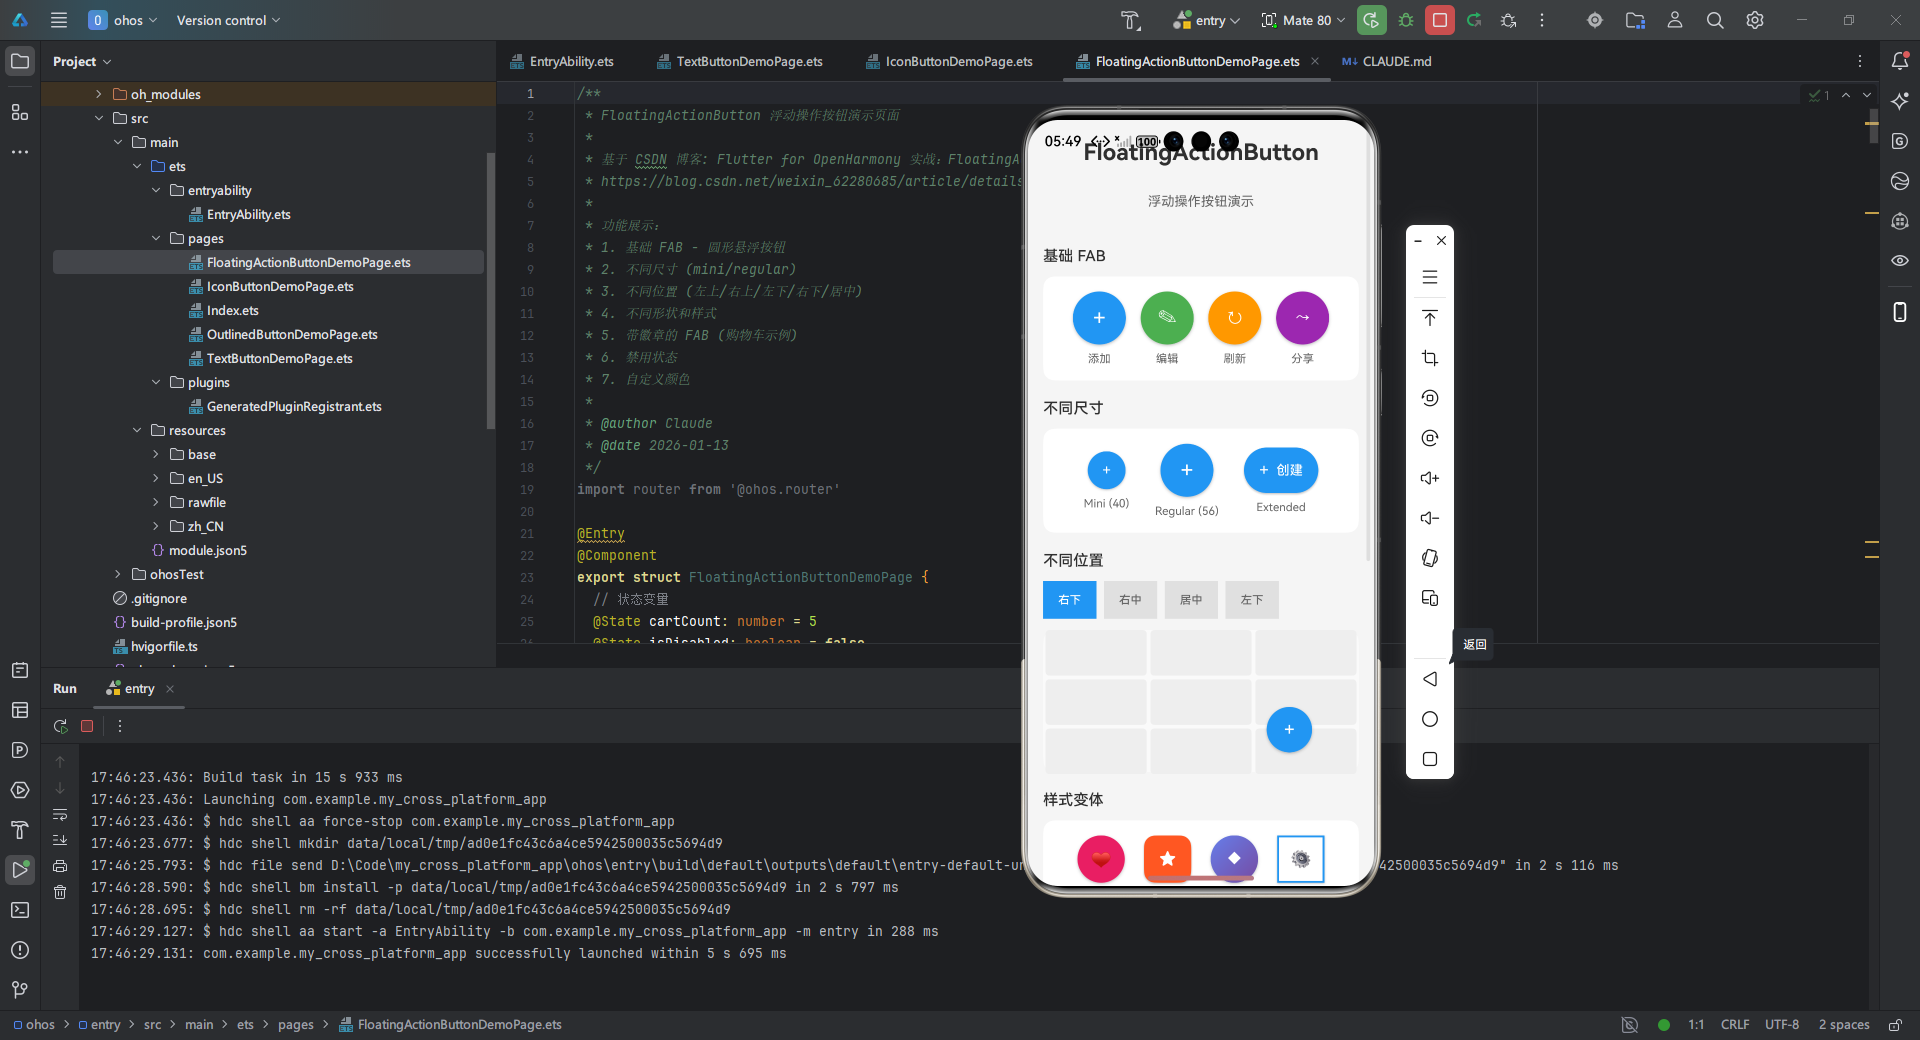Toggle soft-wrap in run console

[x=60, y=814]
